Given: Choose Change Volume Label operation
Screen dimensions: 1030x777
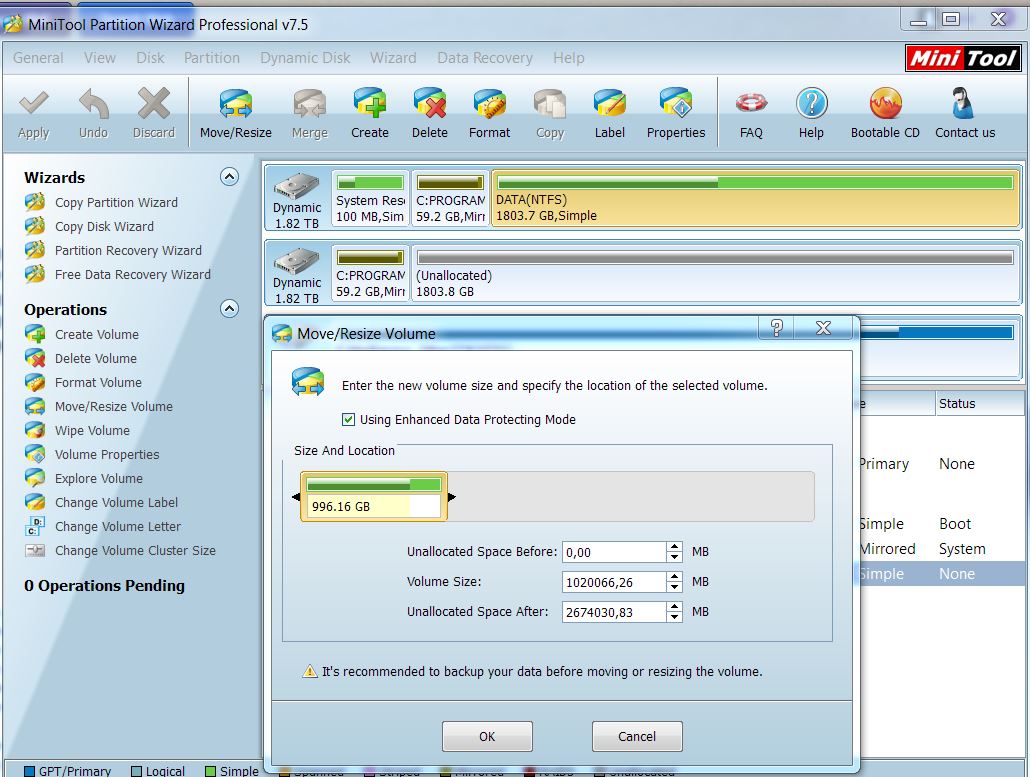Looking at the screenshot, I should (116, 502).
